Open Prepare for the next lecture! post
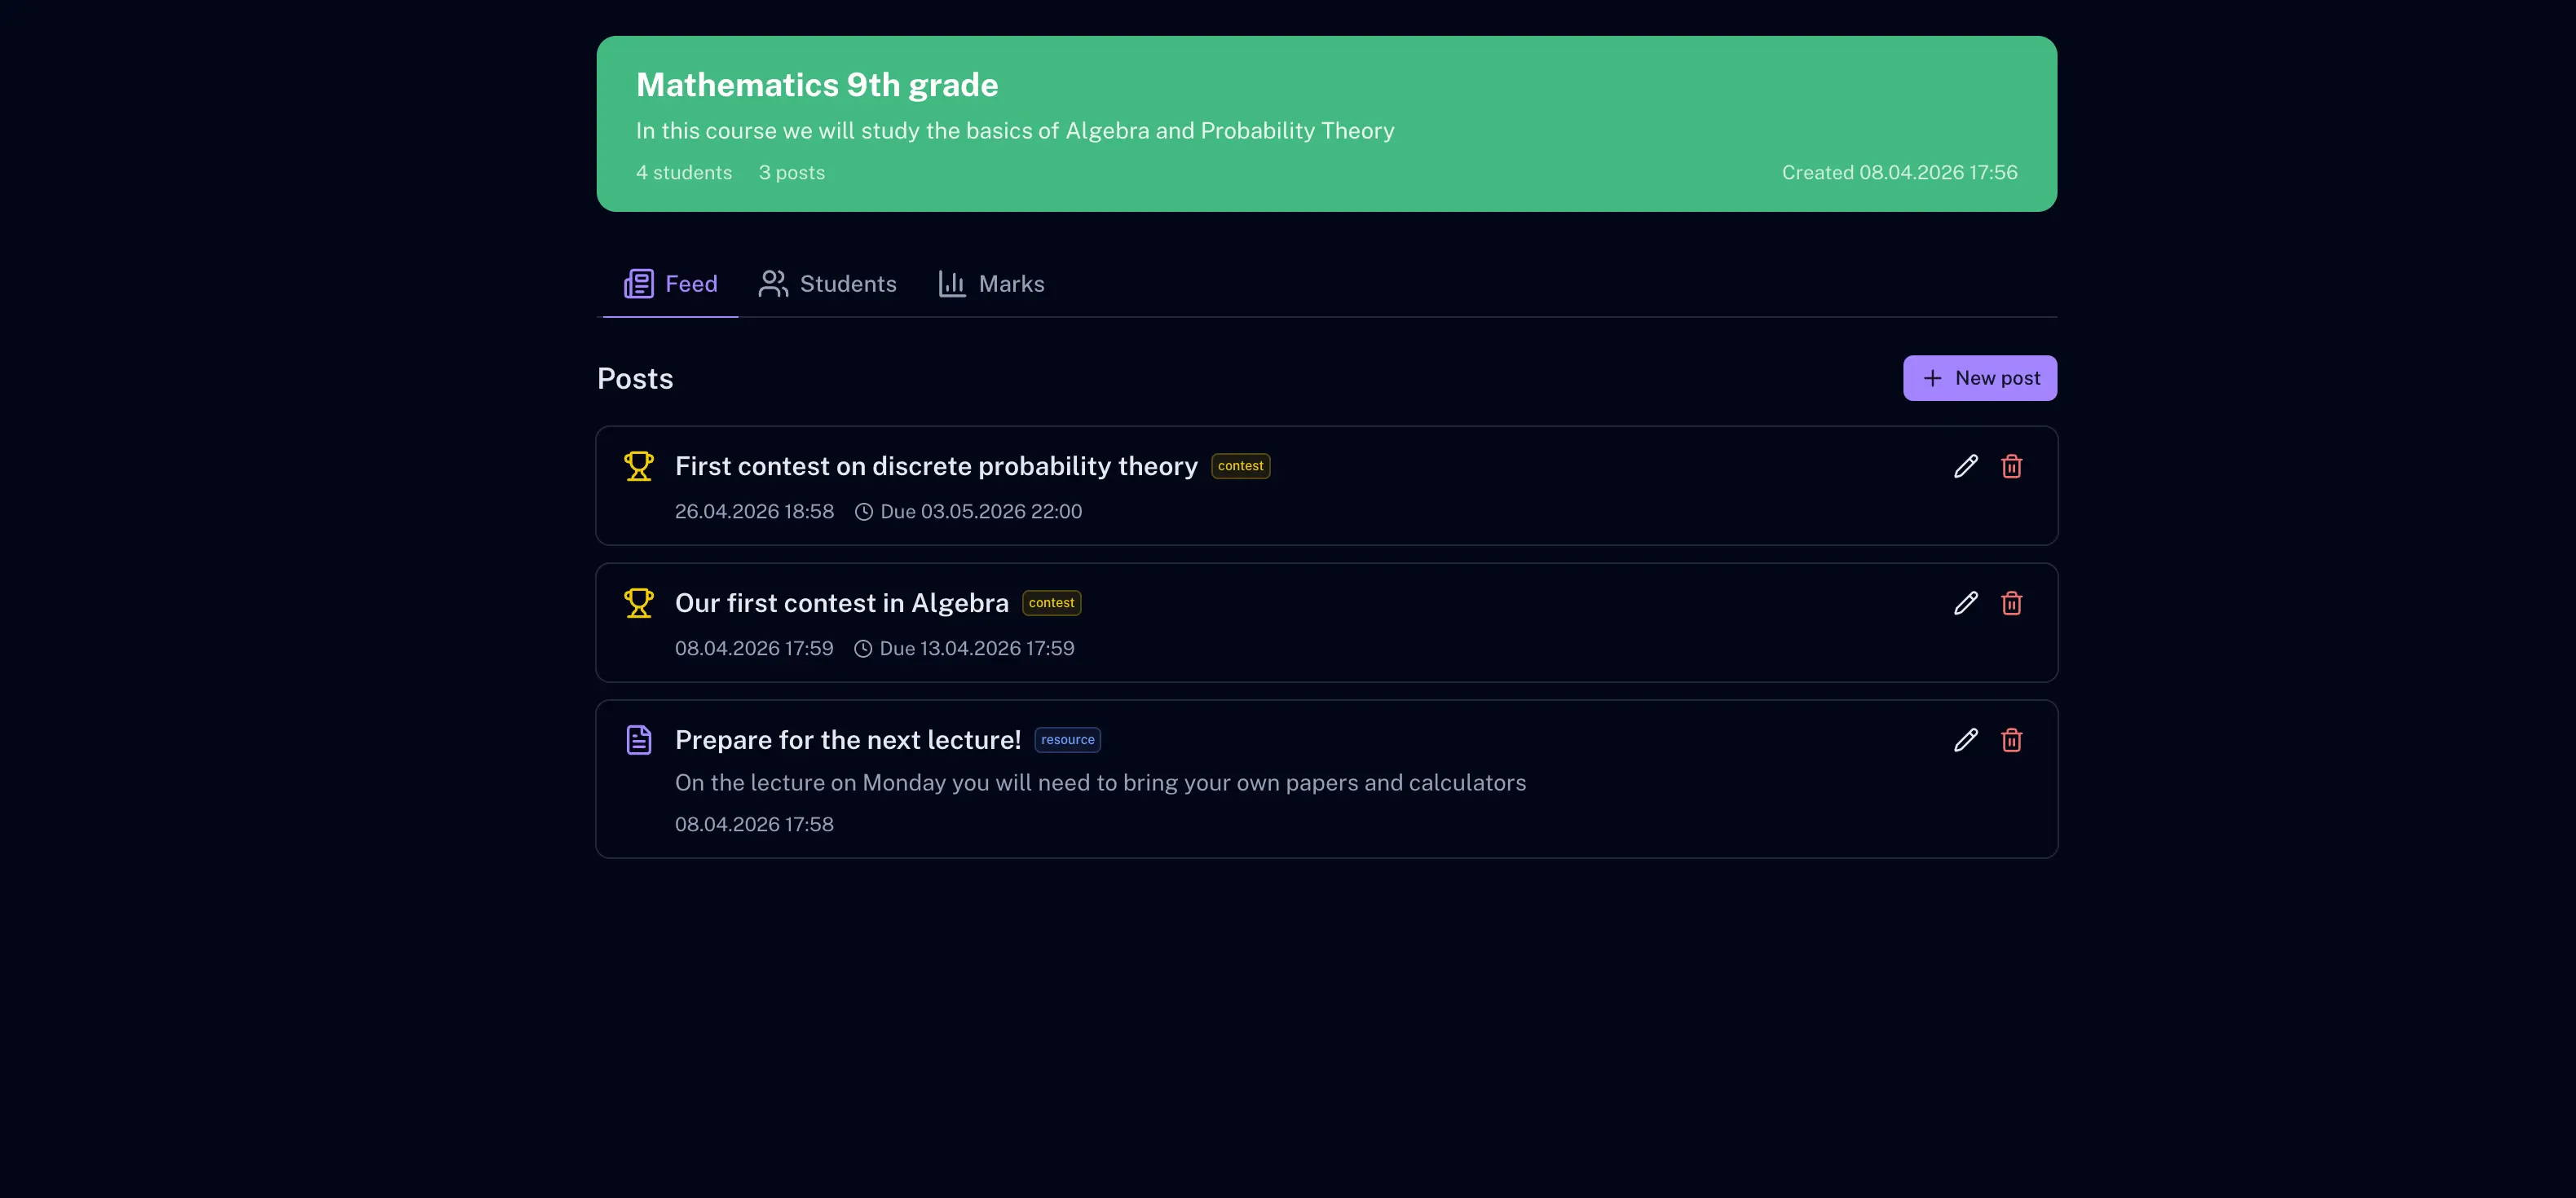 (847, 740)
